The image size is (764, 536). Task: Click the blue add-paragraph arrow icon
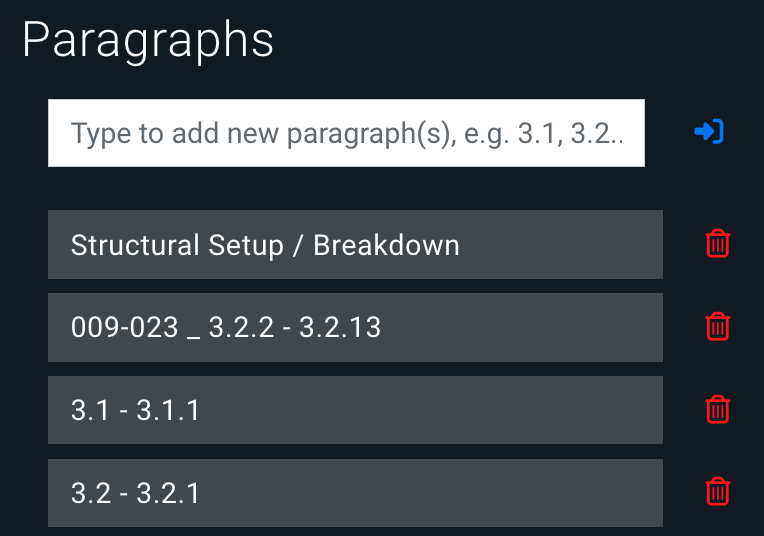click(x=709, y=132)
